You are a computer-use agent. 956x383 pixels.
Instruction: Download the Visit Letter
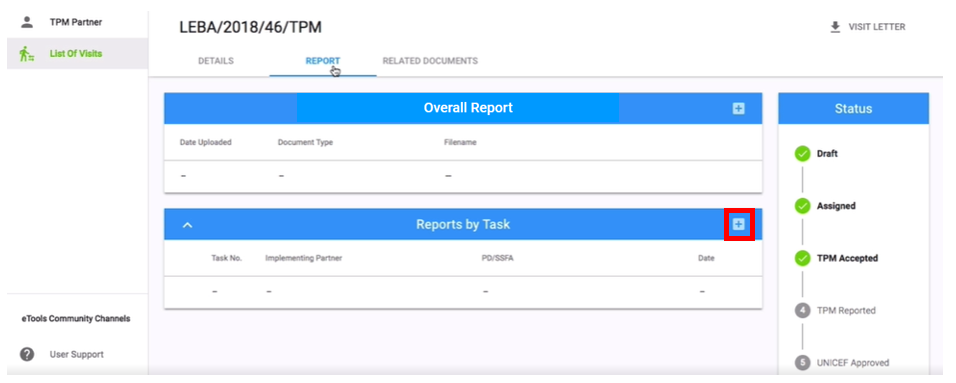click(868, 27)
